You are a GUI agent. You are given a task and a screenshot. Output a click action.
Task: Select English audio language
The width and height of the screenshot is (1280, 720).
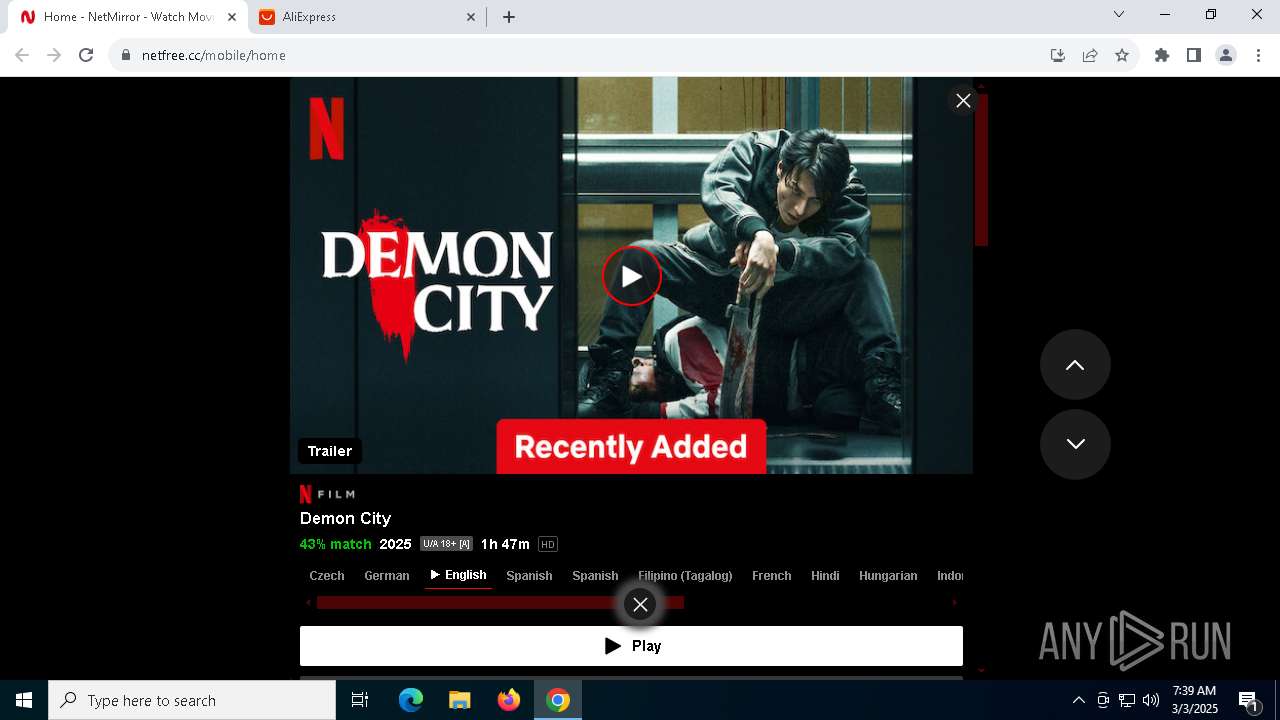click(458, 575)
